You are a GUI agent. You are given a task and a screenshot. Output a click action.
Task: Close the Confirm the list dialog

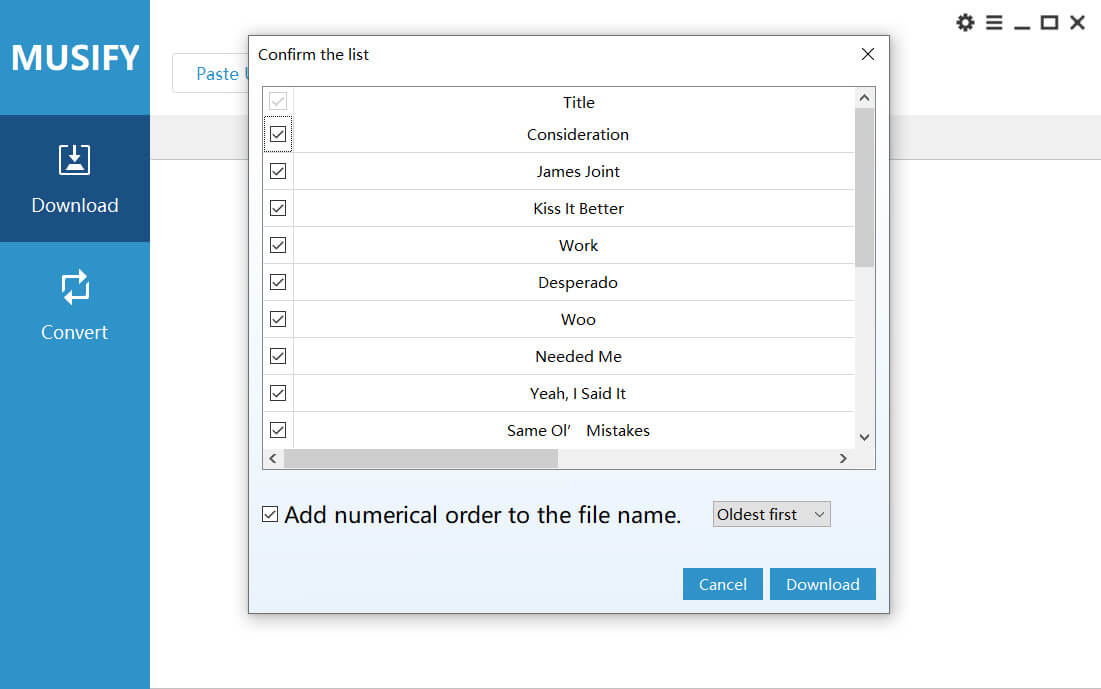click(x=867, y=54)
